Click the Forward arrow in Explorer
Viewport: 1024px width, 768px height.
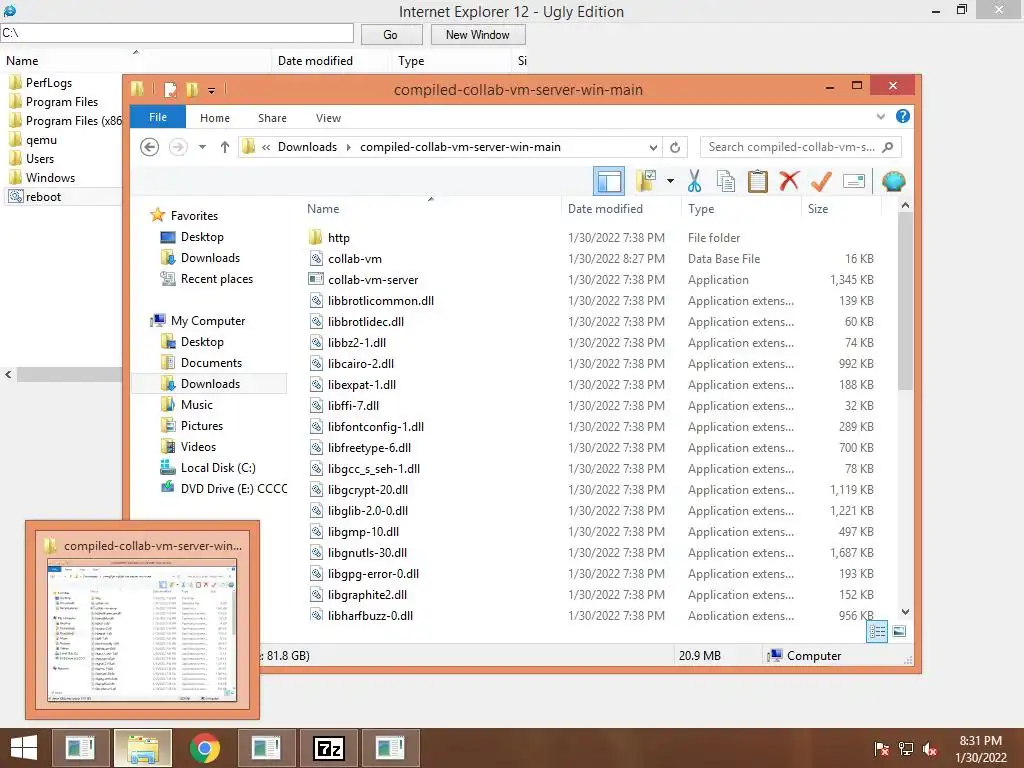tap(178, 147)
